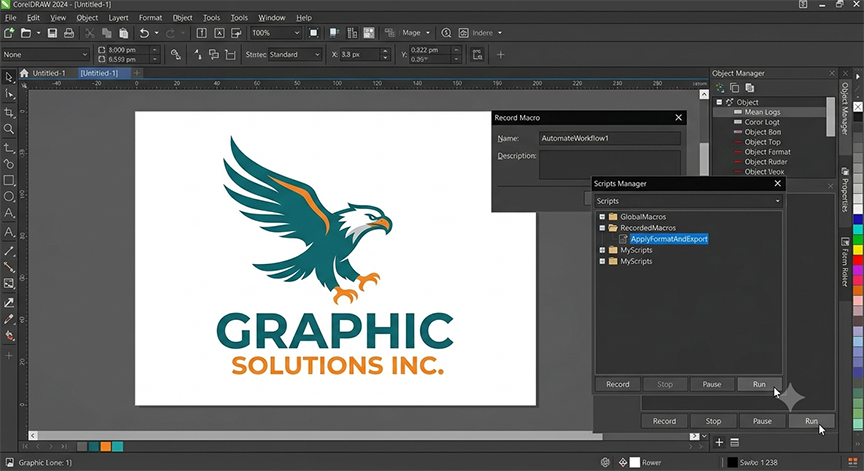The image size is (864, 471).
Task: Close the Record Macro dialog
Action: pyautogui.click(x=679, y=117)
